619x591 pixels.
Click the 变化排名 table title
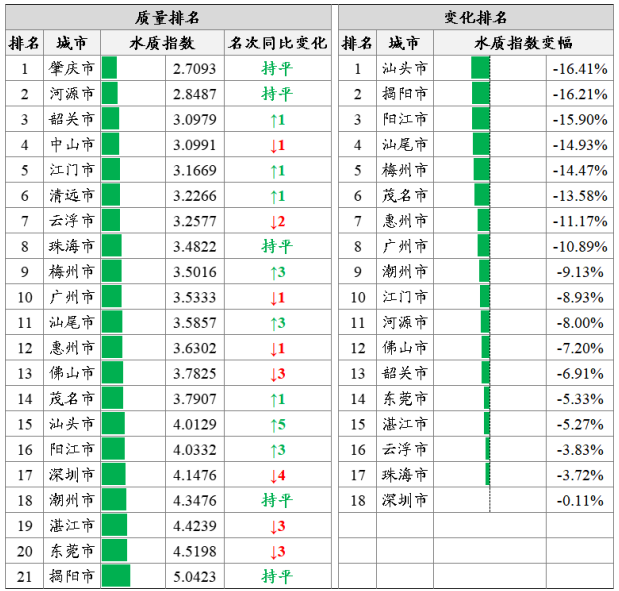point(475,17)
